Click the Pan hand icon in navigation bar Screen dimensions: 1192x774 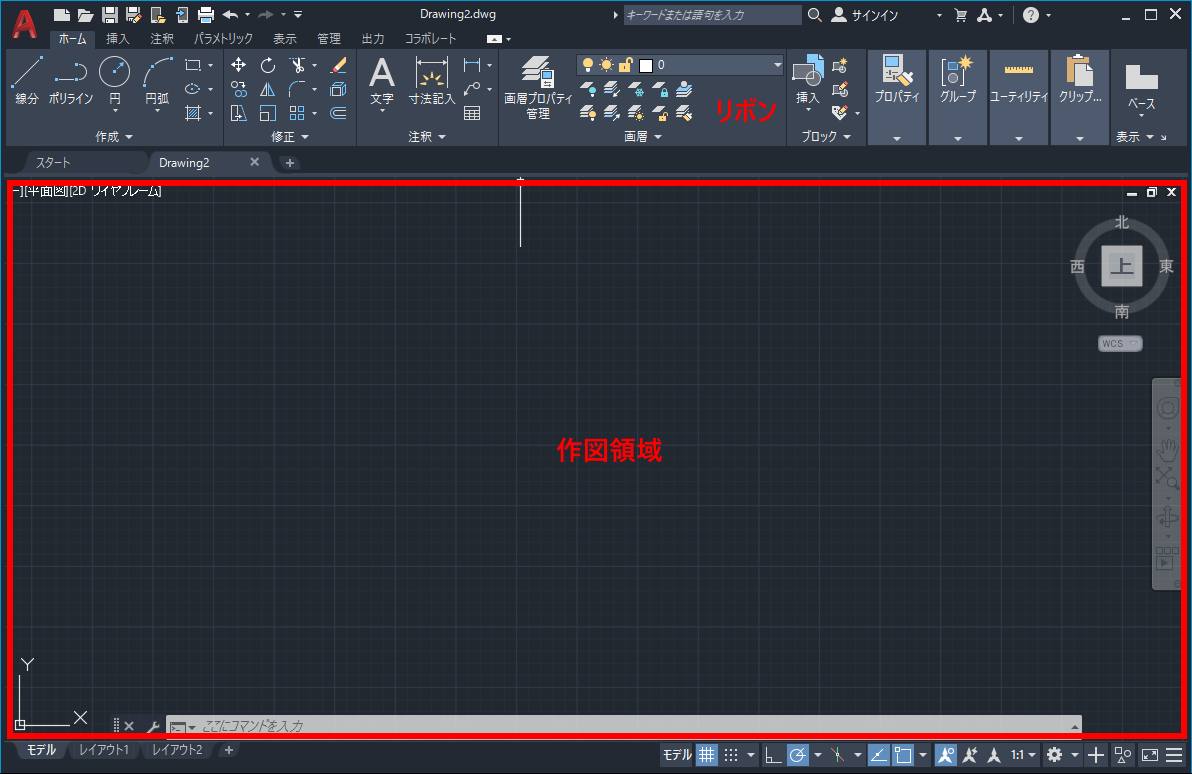[x=1168, y=451]
